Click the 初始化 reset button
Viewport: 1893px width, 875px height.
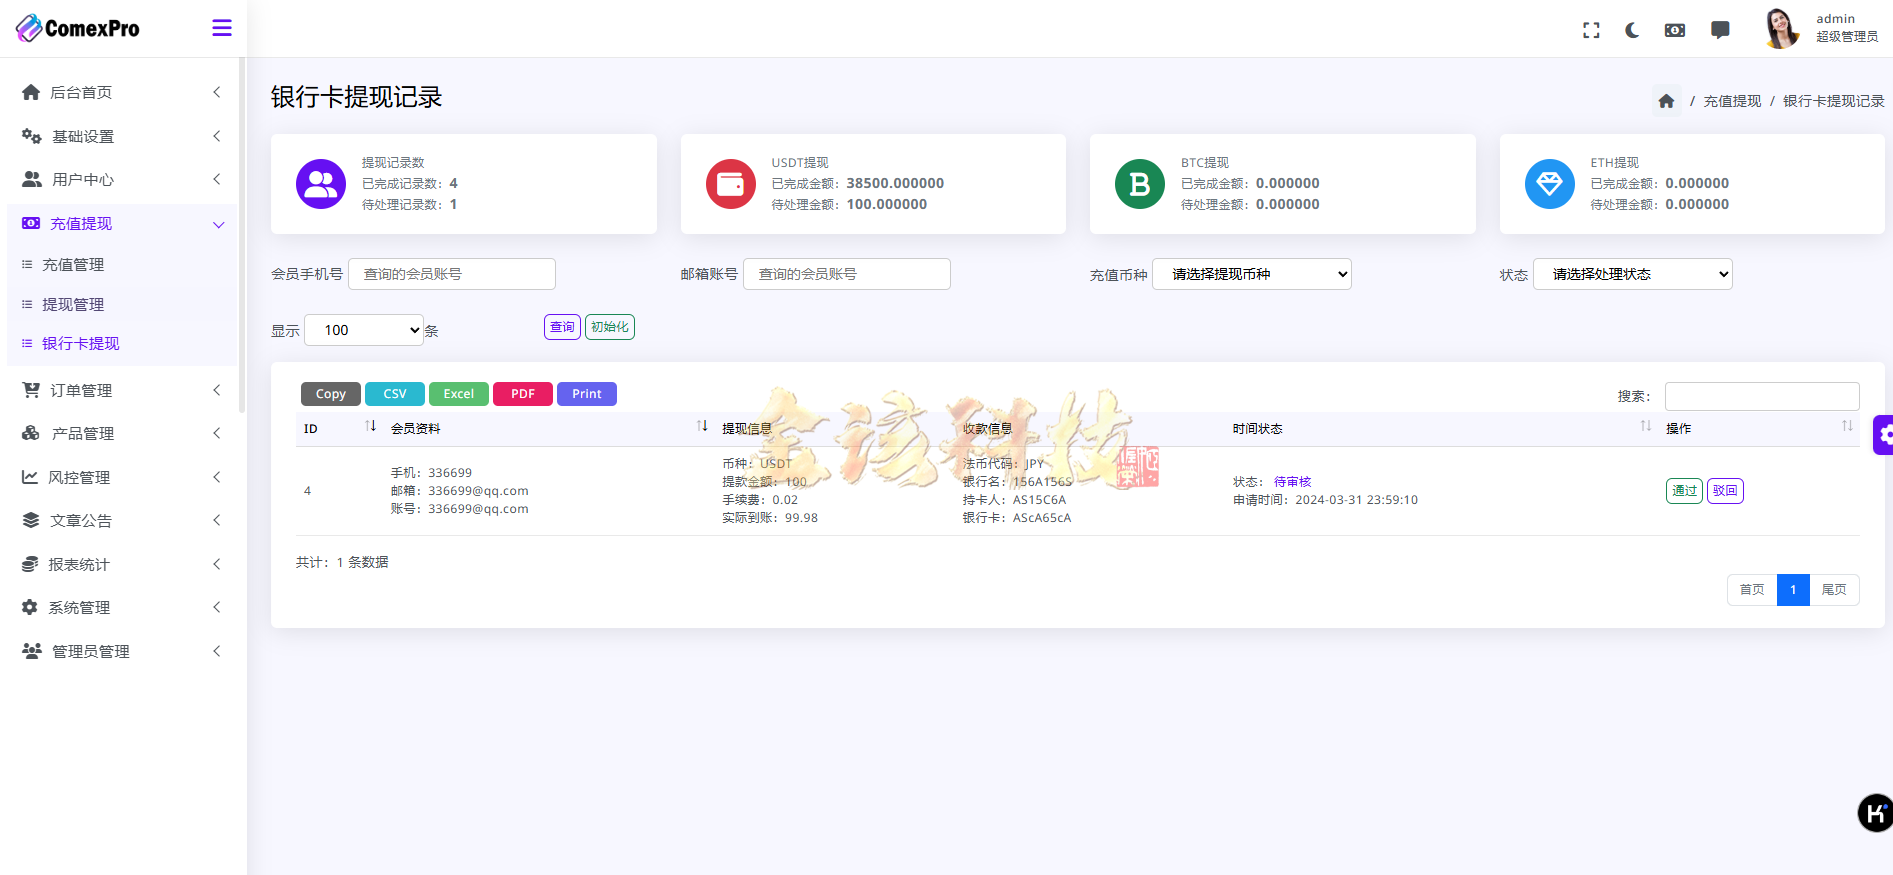tap(610, 327)
